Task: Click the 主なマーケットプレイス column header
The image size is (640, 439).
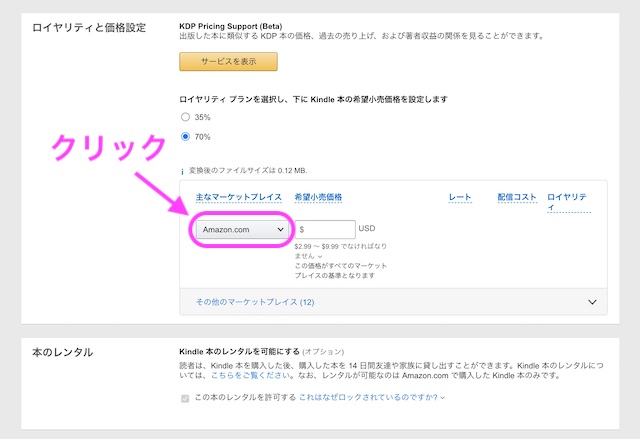Action: [238, 198]
